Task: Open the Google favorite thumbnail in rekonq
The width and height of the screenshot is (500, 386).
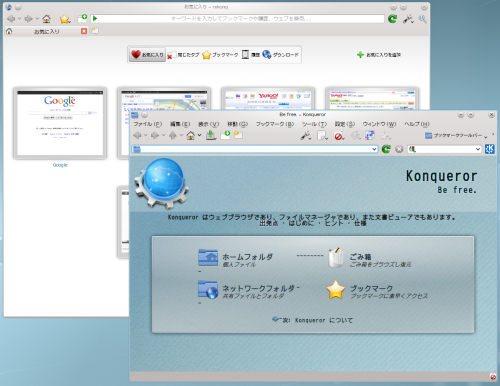Action: pos(60,123)
